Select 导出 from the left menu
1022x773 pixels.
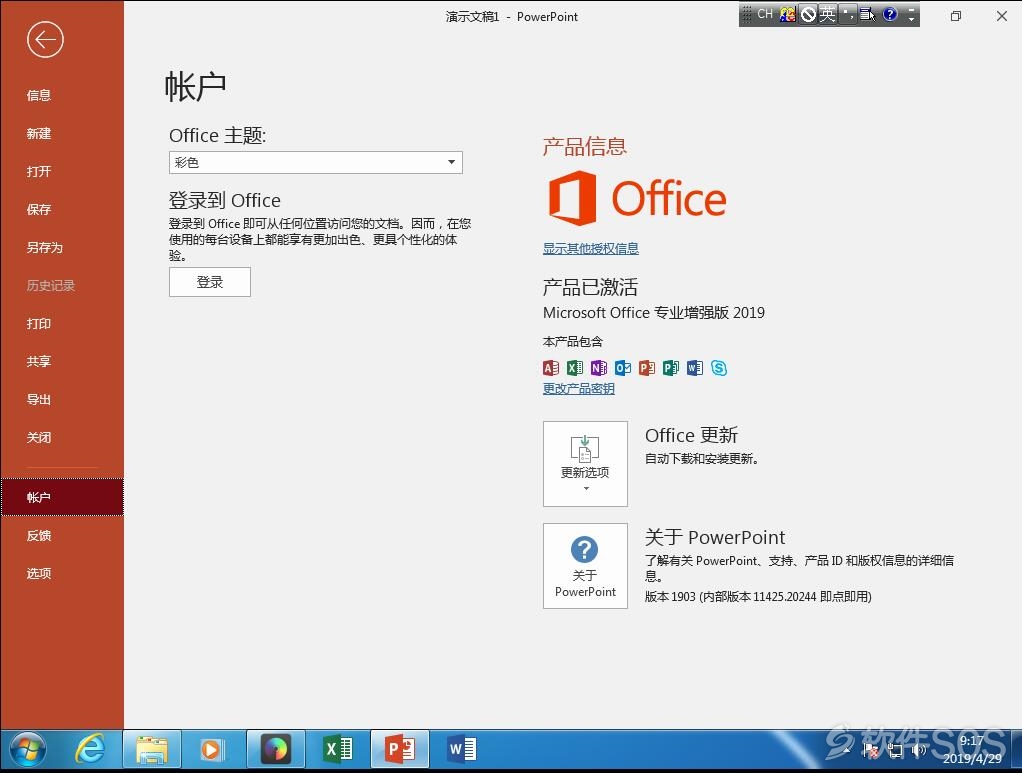click(x=38, y=400)
